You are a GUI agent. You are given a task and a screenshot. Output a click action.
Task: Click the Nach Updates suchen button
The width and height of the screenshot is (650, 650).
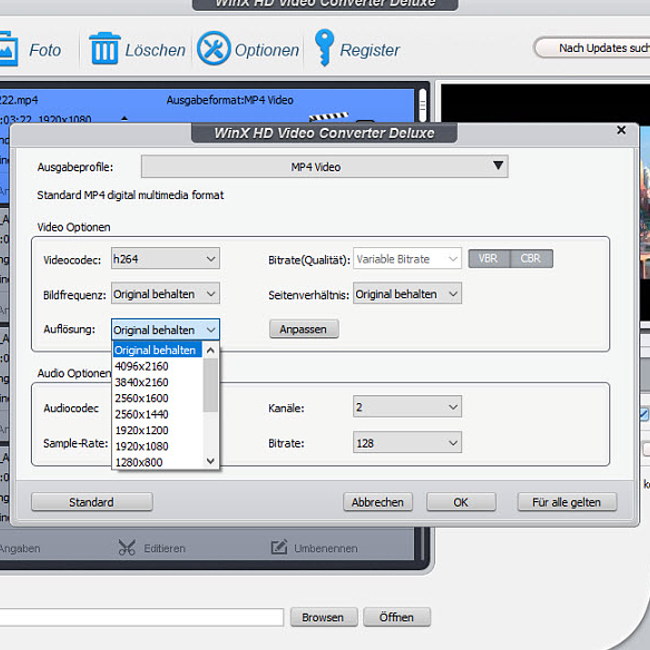coord(591,47)
